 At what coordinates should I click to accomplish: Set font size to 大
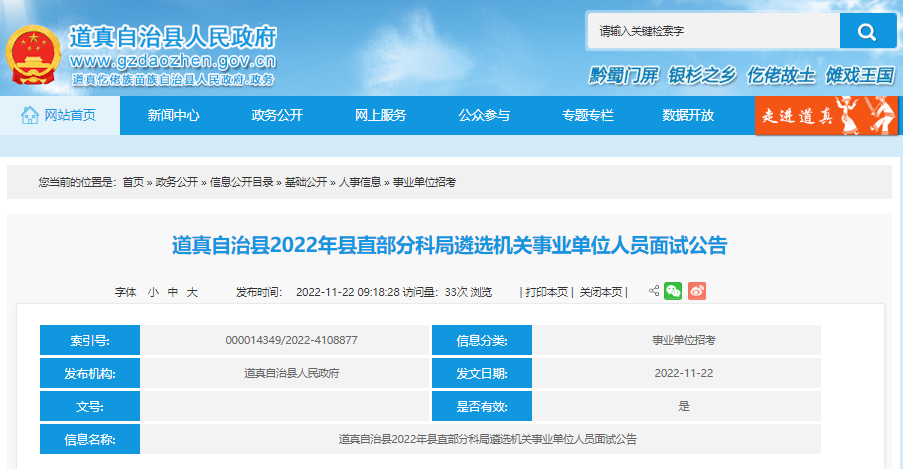coord(192,292)
